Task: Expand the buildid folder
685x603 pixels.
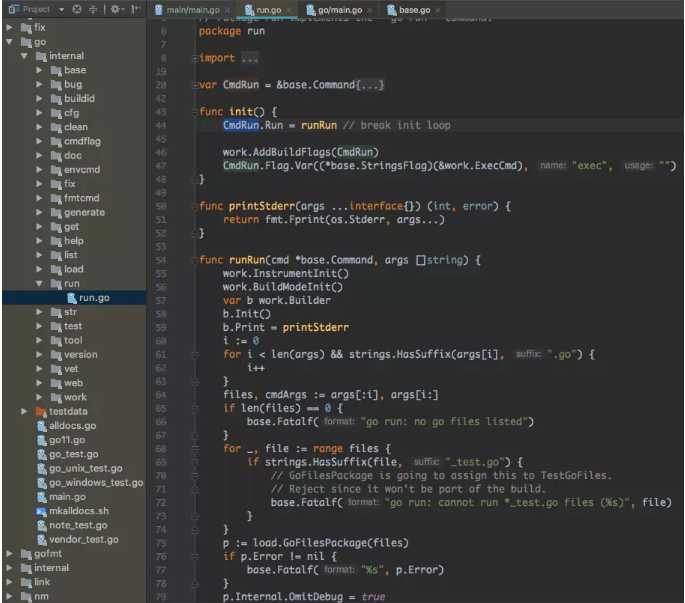Action: (x=39, y=99)
